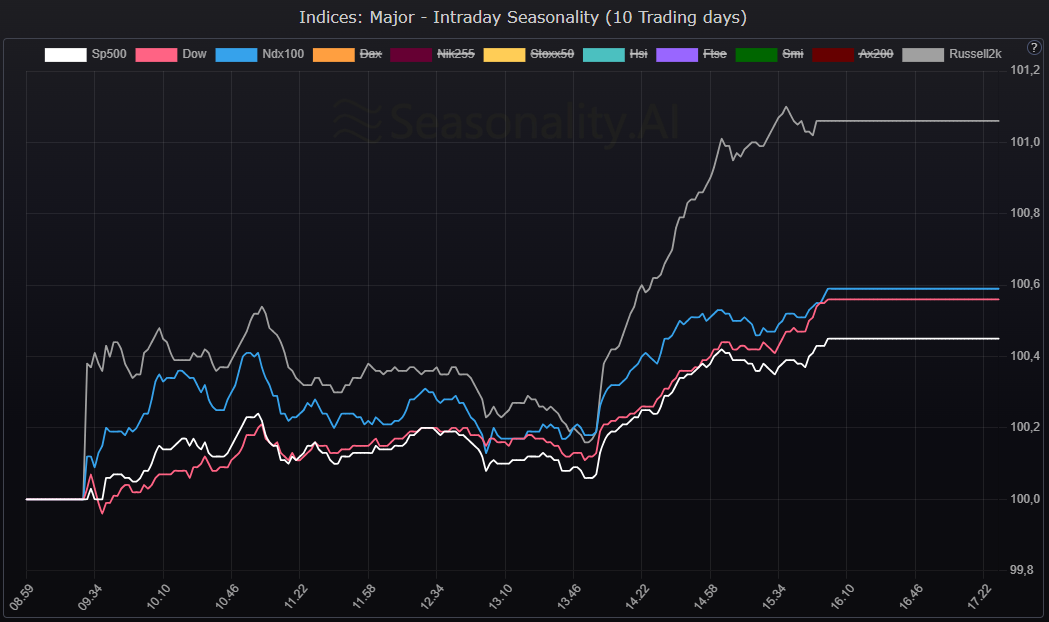Toggle the Ndx100 series label
Viewport: 1049px width, 622px height.
pyautogui.click(x=283, y=54)
